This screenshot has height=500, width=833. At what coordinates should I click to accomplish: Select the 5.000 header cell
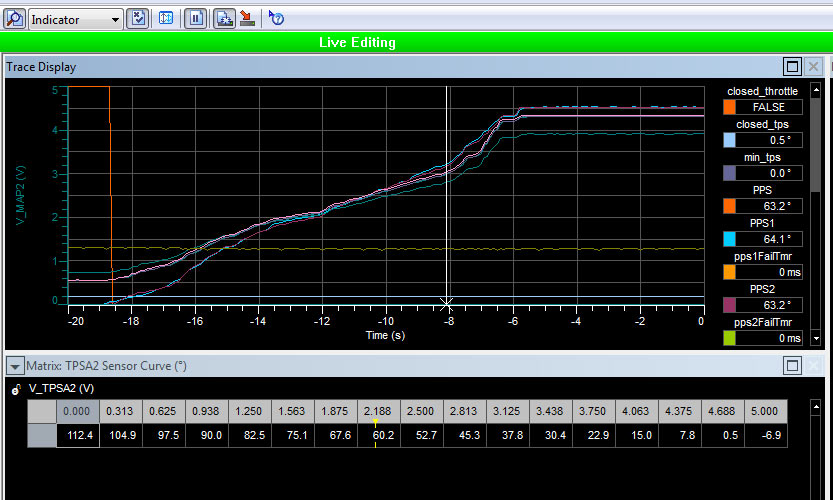(764, 411)
